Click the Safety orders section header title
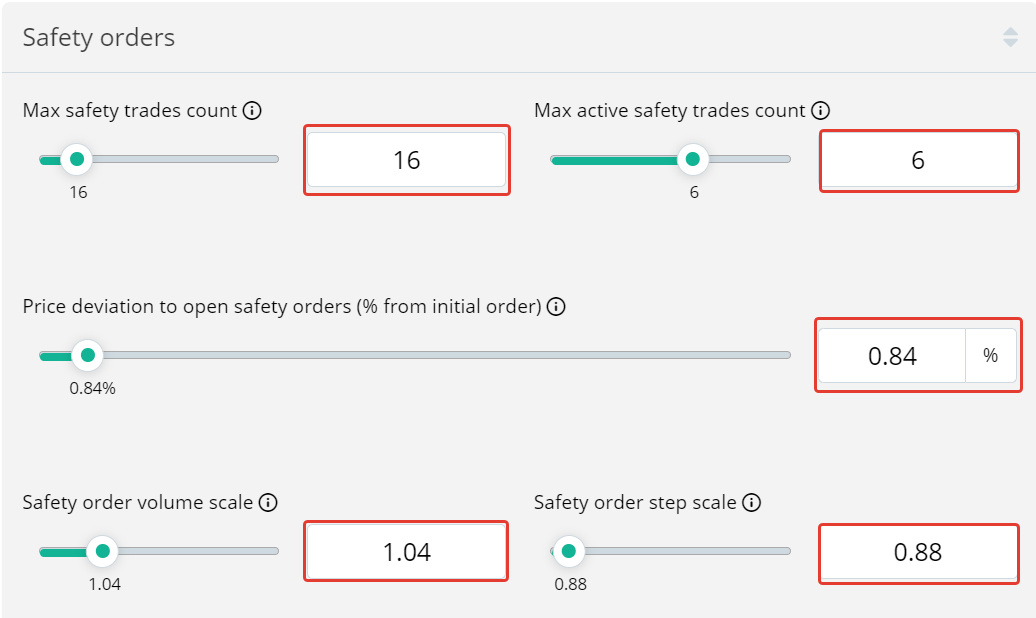 [x=99, y=38]
